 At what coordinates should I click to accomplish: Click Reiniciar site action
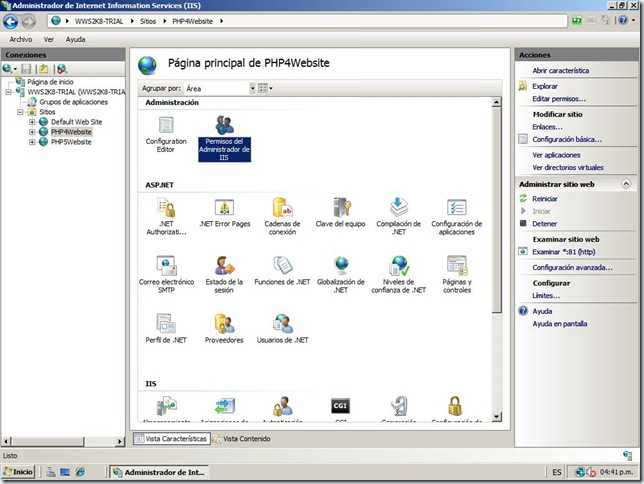click(545, 199)
